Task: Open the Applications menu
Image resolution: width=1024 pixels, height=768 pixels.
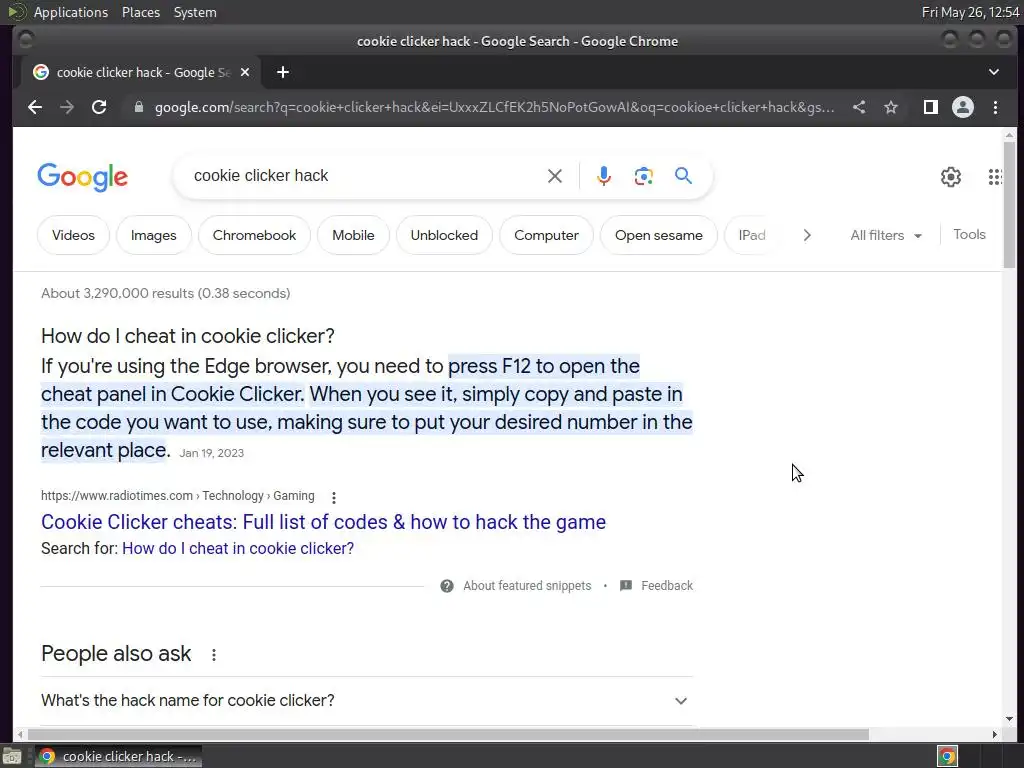Action: [71, 12]
